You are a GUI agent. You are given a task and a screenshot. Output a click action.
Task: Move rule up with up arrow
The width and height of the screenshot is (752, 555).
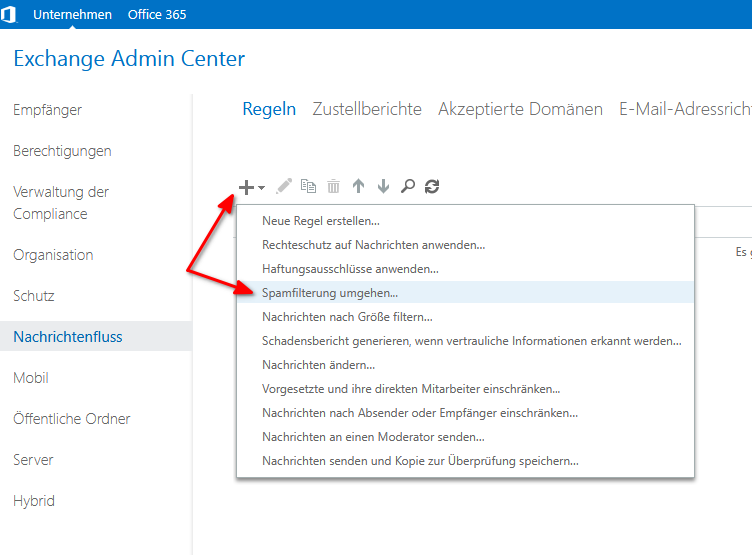click(x=358, y=187)
